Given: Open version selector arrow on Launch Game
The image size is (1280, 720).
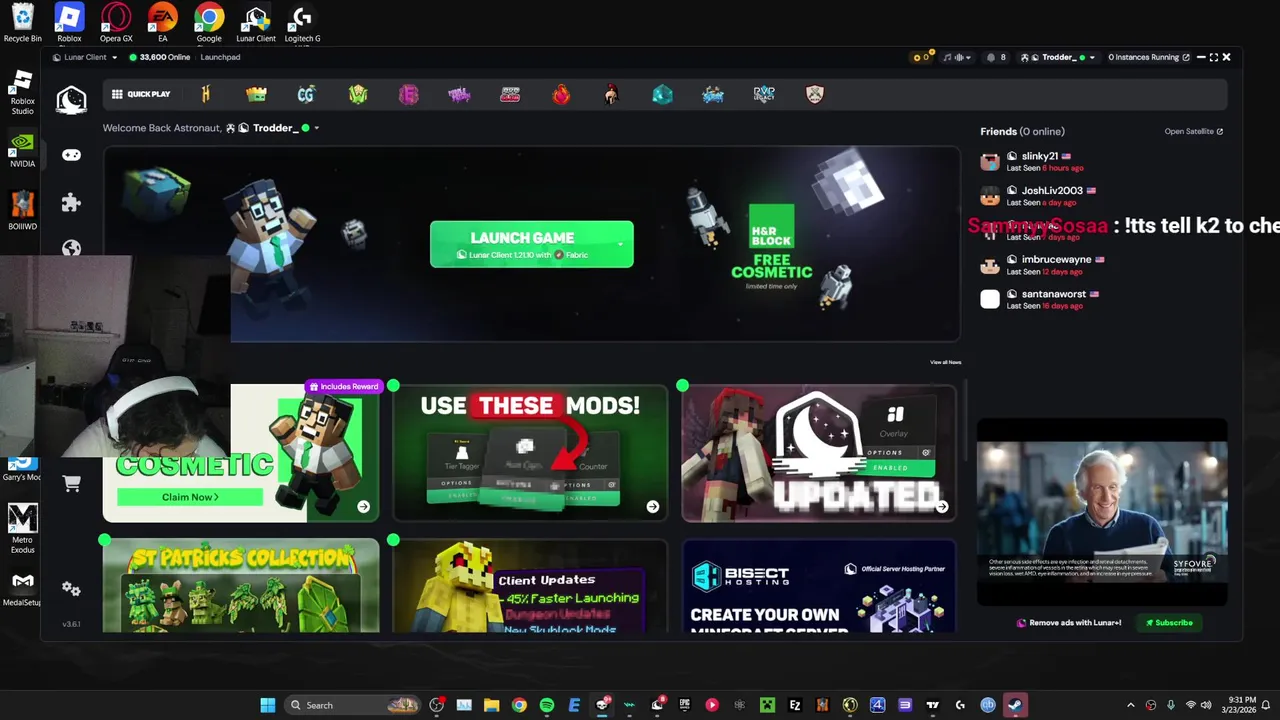Looking at the screenshot, I should (x=620, y=243).
